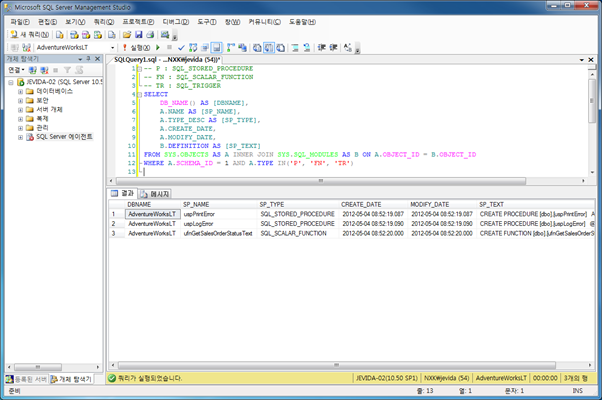This screenshot has width=602, height=400.
Task: Open the 파일 (File) menu
Action: 20,22
